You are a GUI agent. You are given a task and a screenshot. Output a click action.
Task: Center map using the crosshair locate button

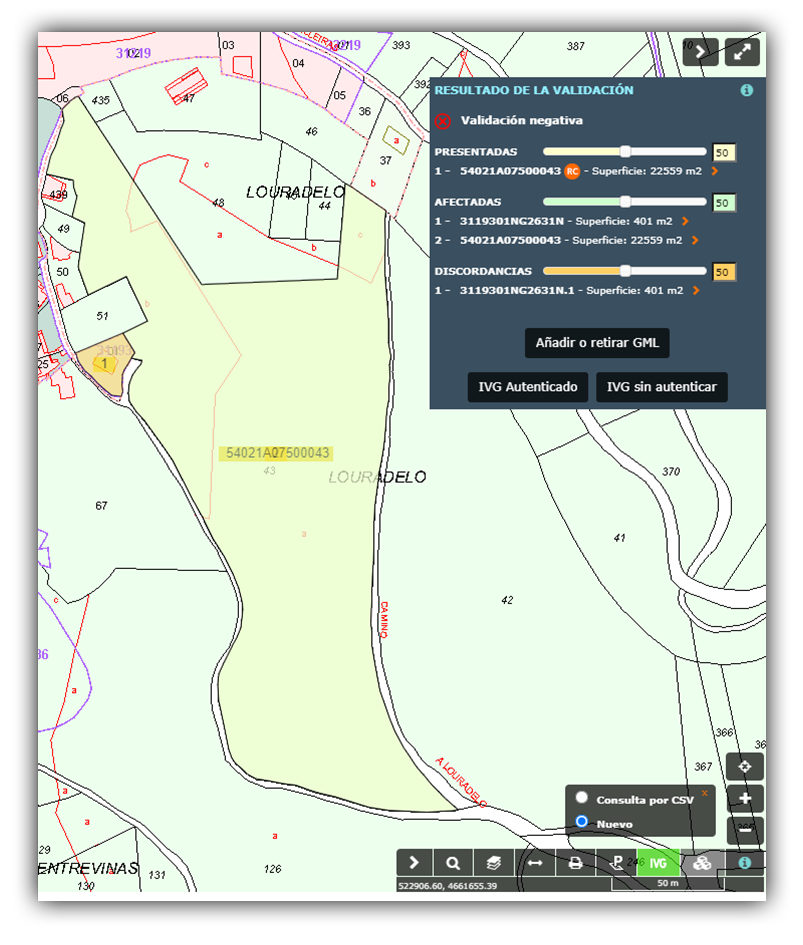click(x=745, y=767)
